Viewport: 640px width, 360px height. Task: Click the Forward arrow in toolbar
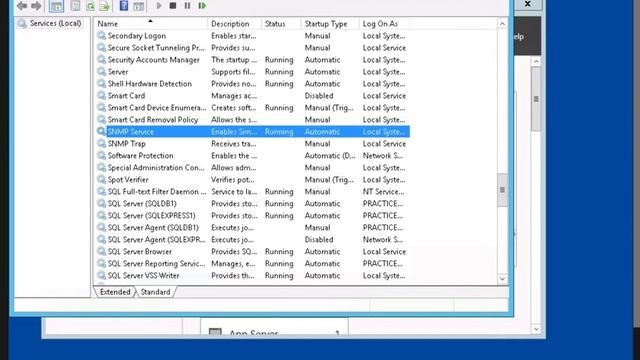pyautogui.click(x=36, y=6)
